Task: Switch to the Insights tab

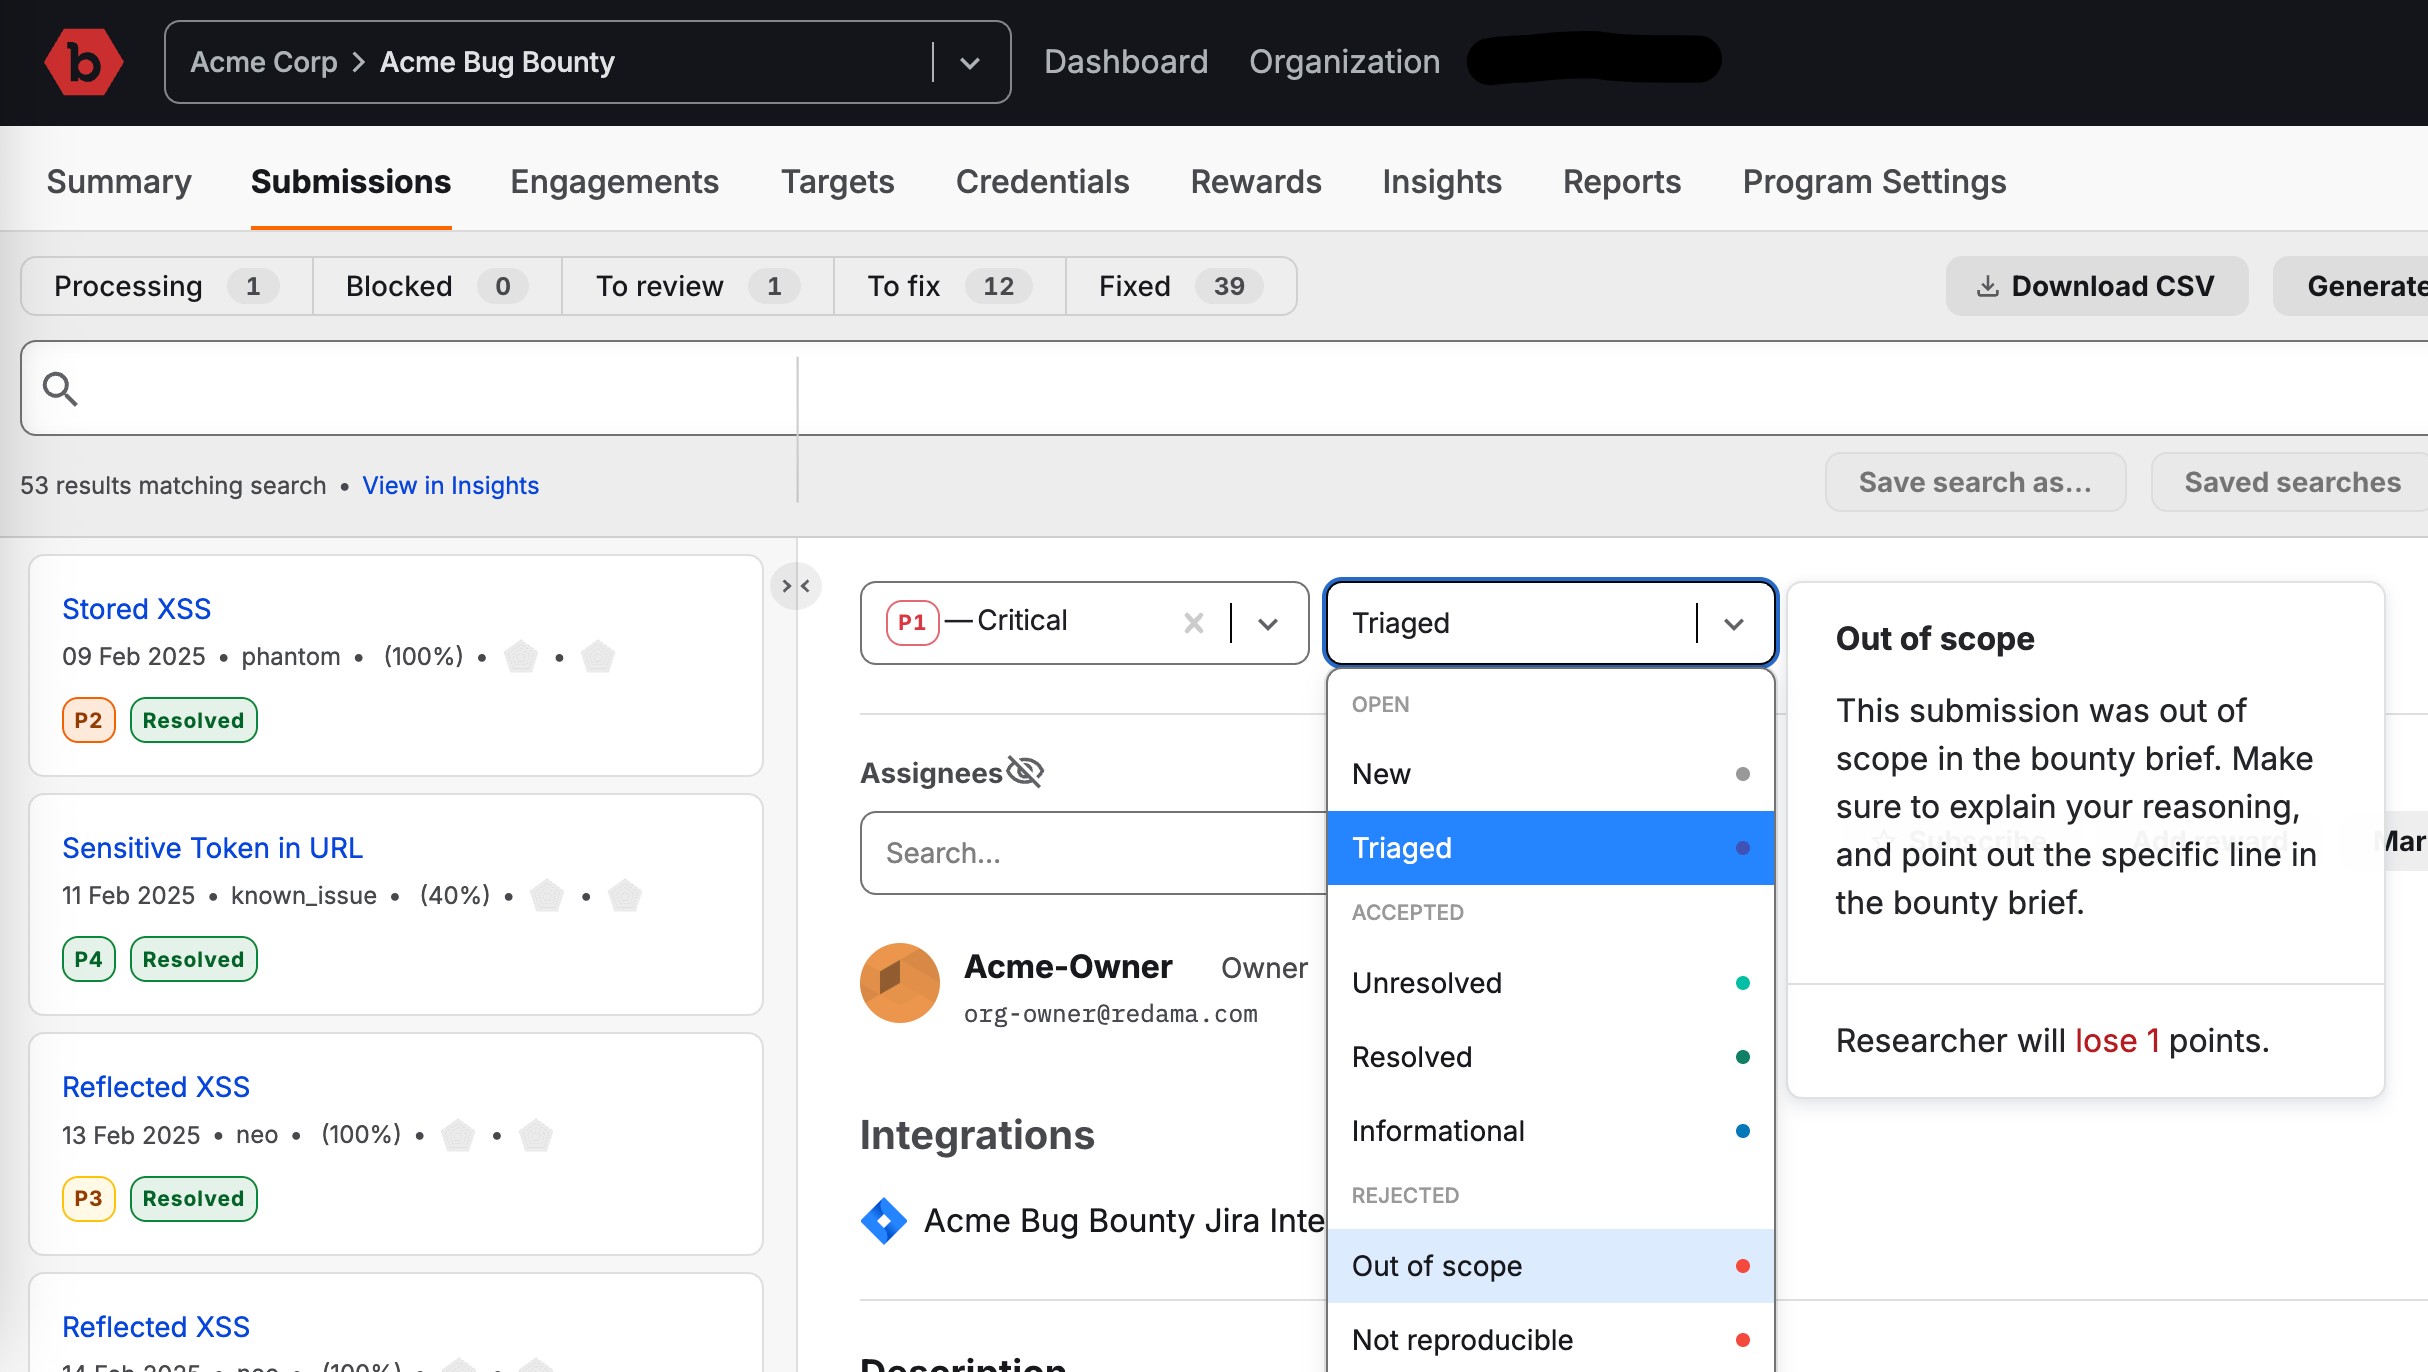Action: (1441, 182)
